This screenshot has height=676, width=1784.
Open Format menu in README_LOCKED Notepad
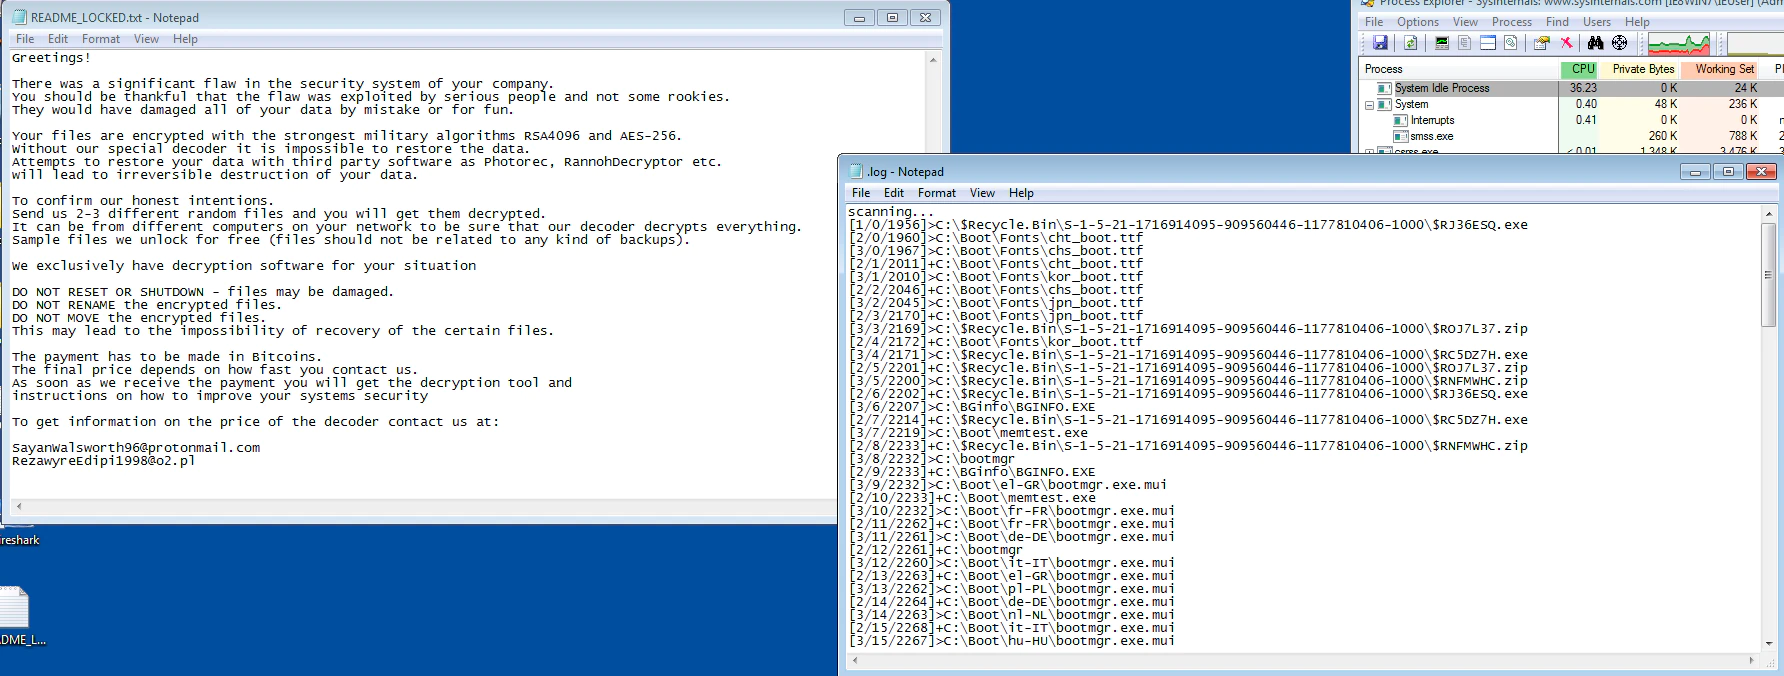coord(101,39)
